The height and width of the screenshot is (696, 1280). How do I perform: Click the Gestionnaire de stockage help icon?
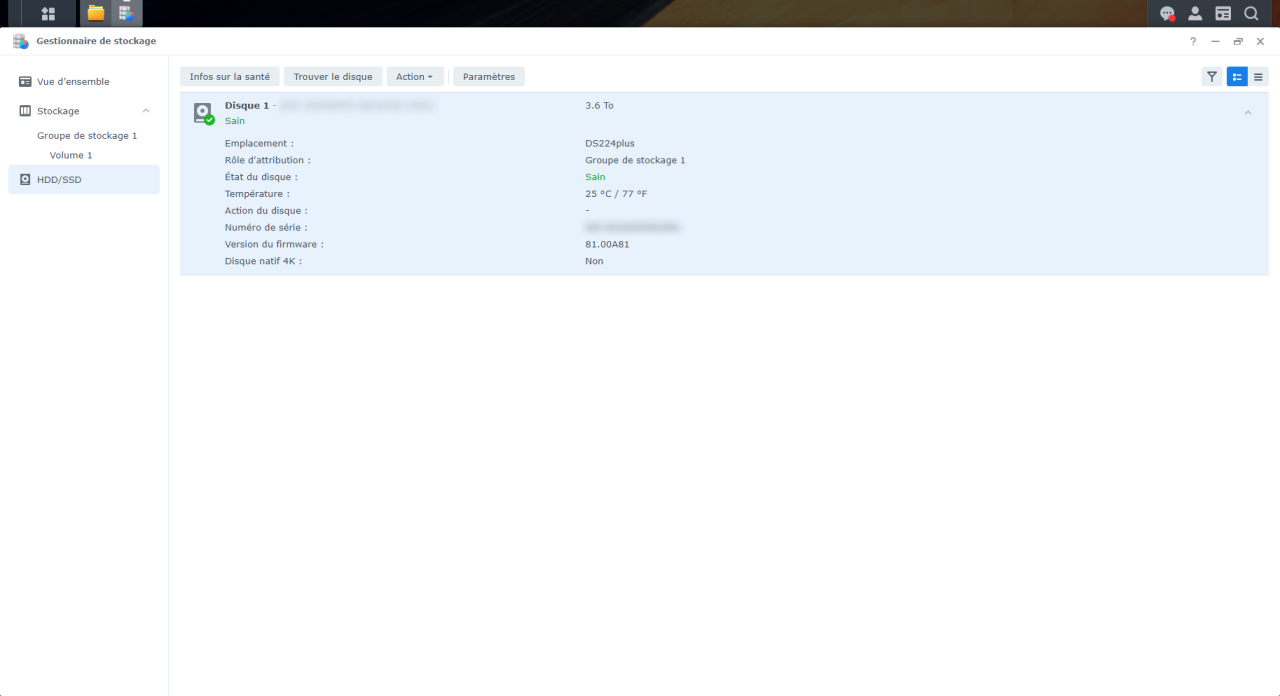pyautogui.click(x=1192, y=41)
